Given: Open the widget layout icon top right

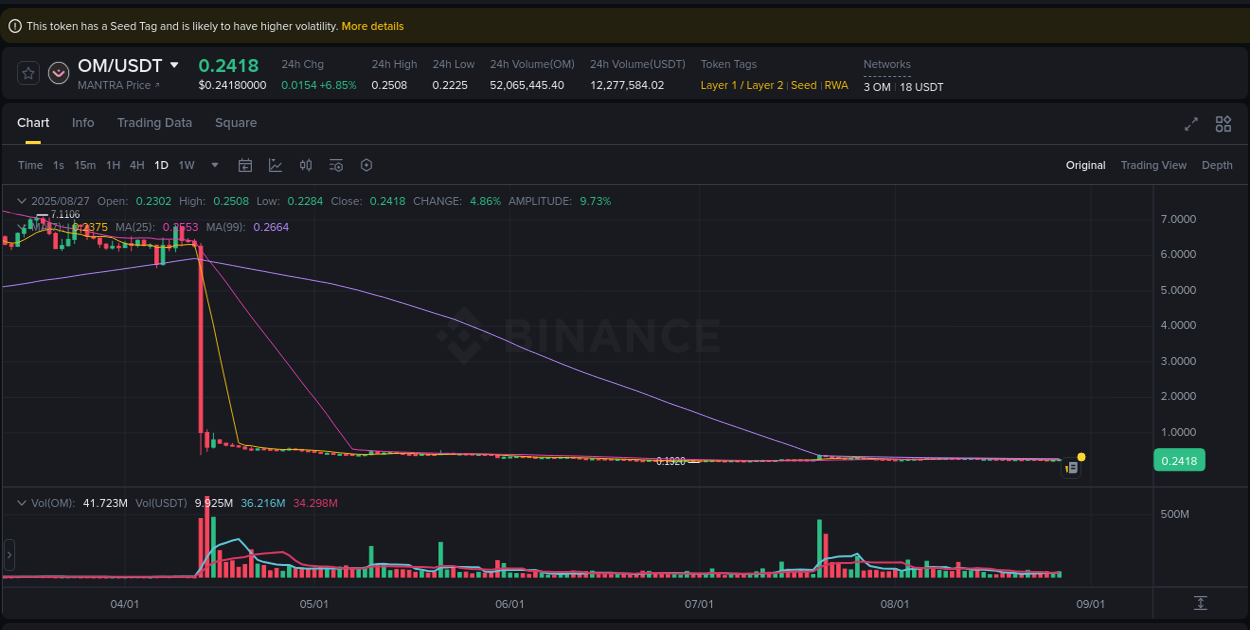Looking at the screenshot, I should coord(1223,124).
